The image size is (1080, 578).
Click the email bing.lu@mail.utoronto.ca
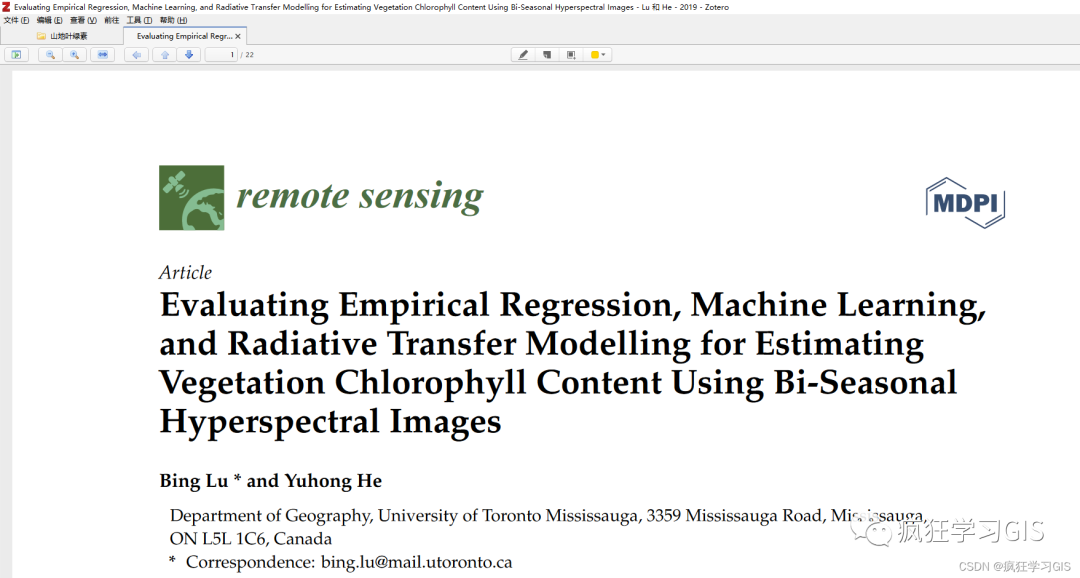pyautogui.click(x=417, y=562)
